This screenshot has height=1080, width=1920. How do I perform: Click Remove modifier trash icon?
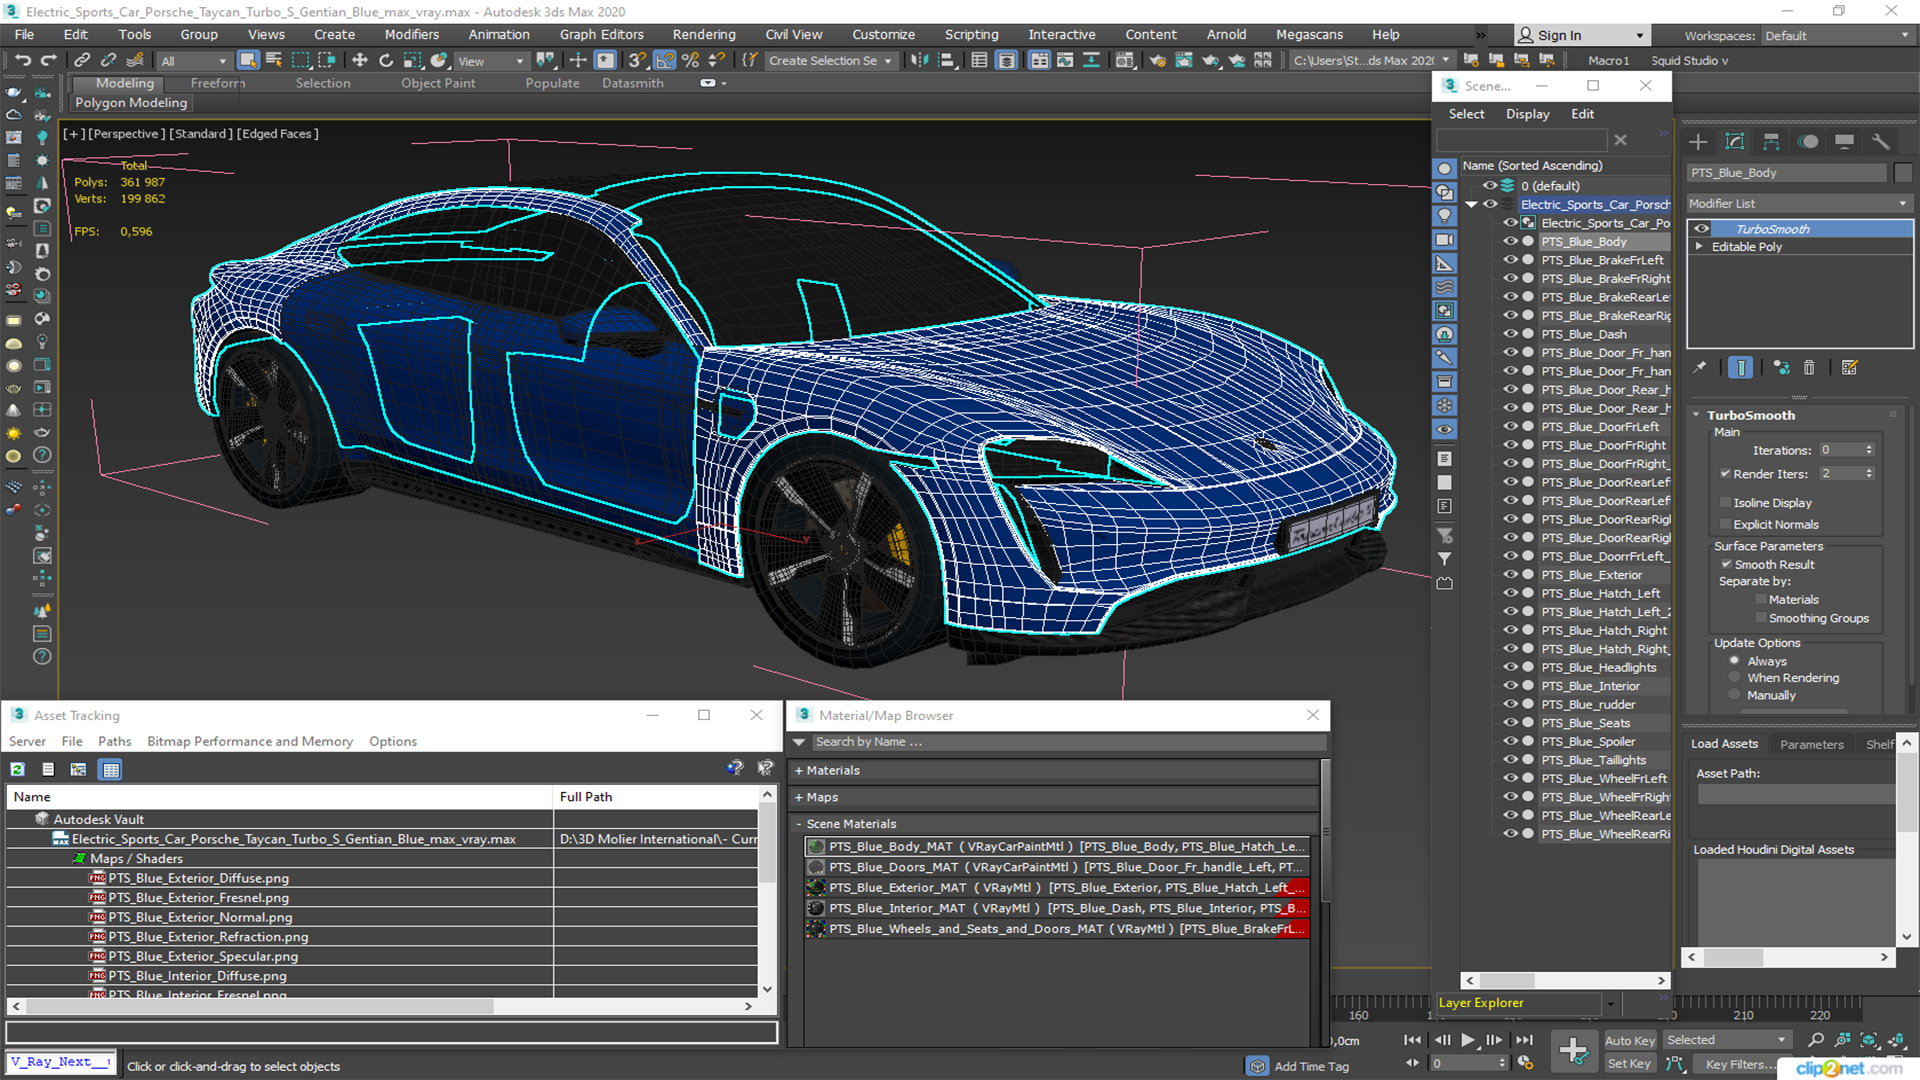click(1809, 368)
